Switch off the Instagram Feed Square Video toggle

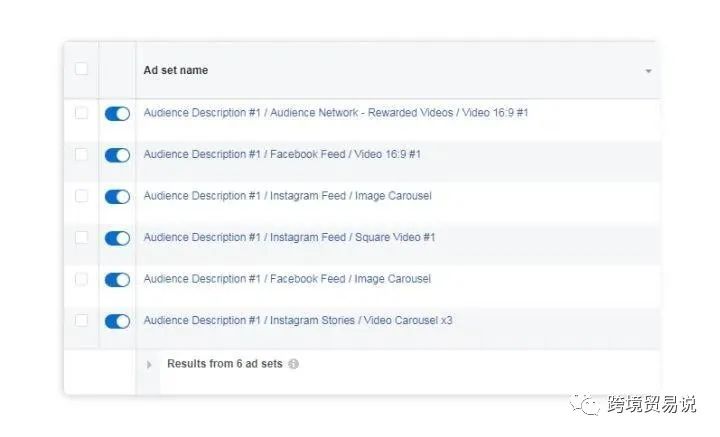point(117,238)
